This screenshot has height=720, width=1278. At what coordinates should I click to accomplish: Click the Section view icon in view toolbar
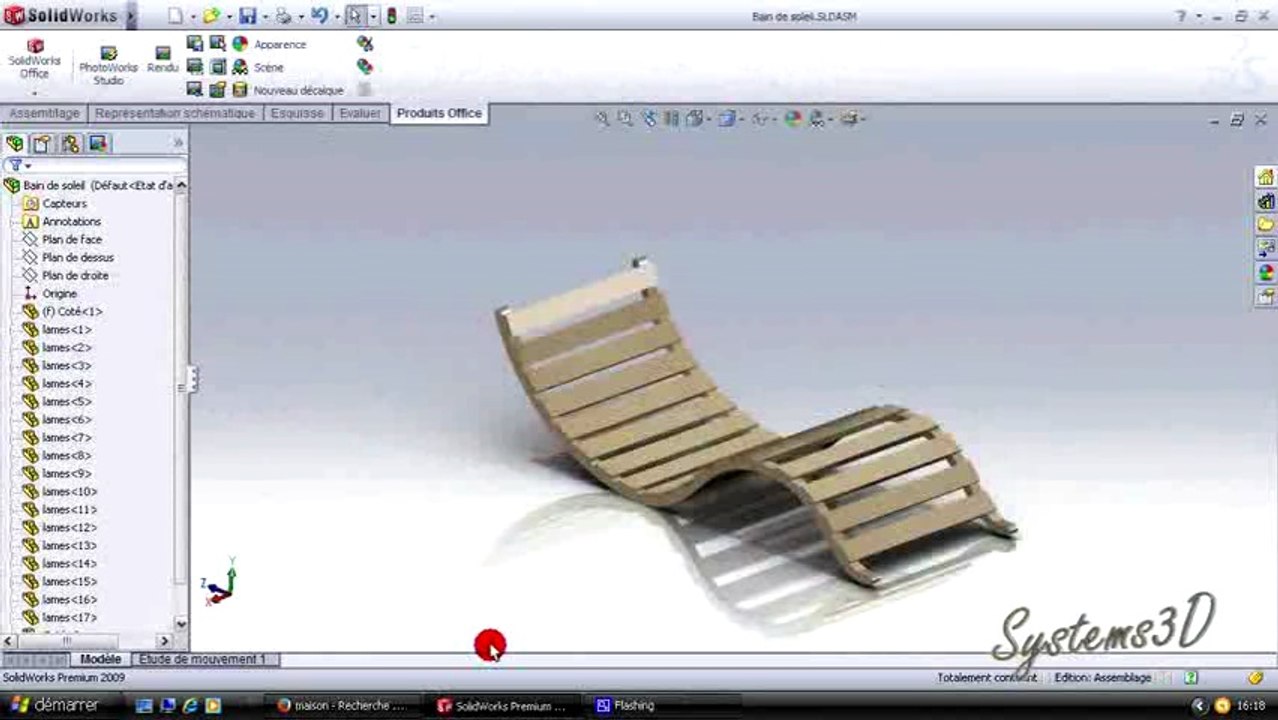671,118
